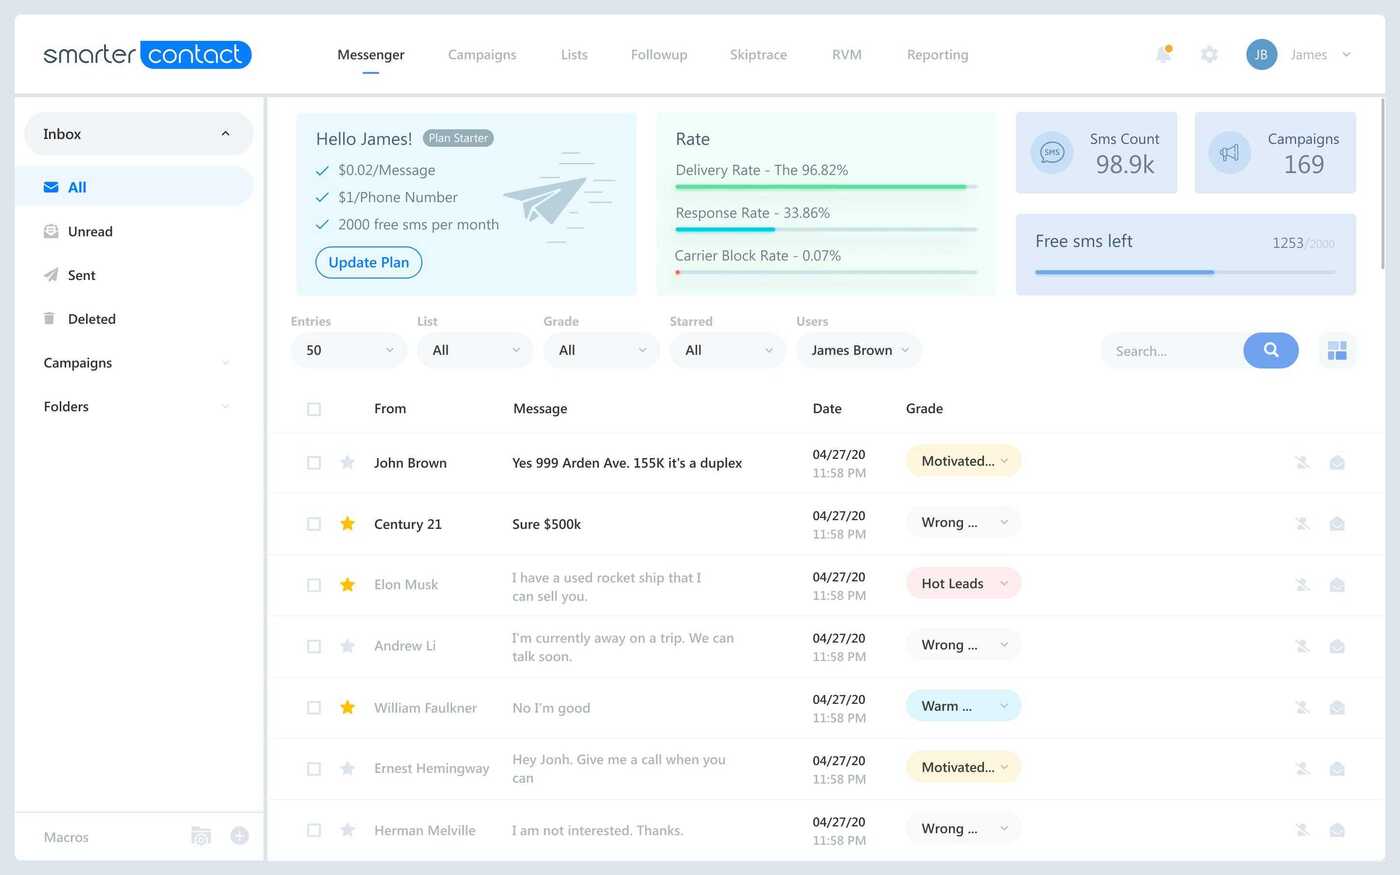Go to the Messenger tab
This screenshot has width=1400, height=875.
click(371, 55)
